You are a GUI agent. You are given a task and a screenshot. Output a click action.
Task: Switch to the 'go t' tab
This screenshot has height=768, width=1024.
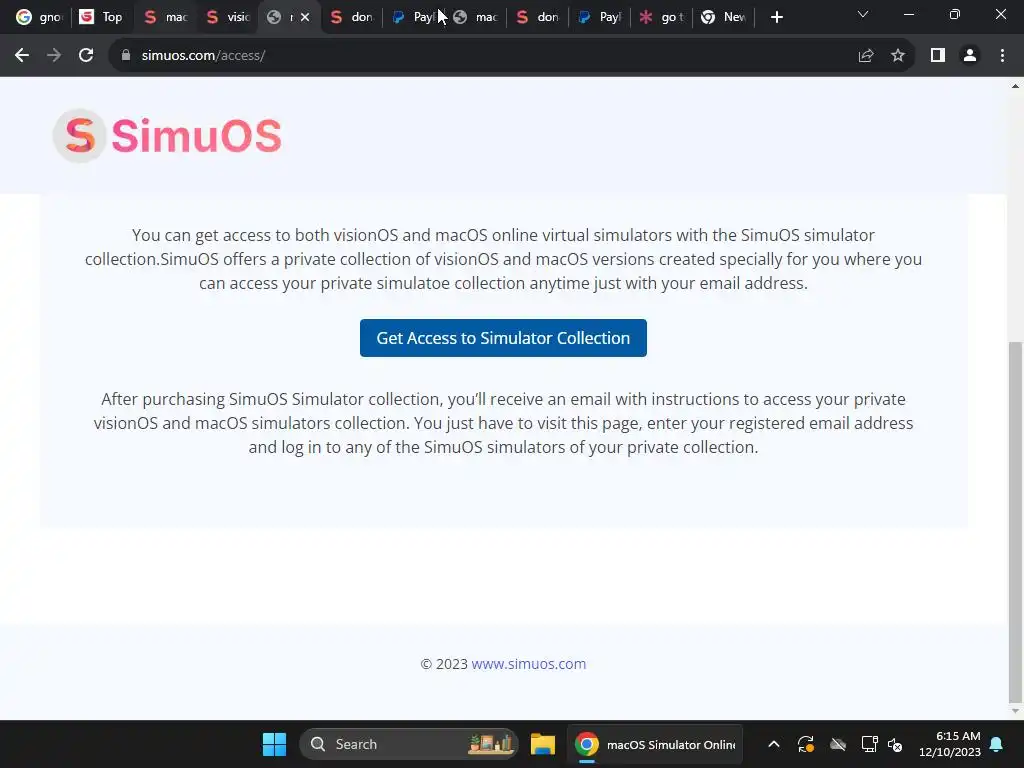[x=661, y=17]
